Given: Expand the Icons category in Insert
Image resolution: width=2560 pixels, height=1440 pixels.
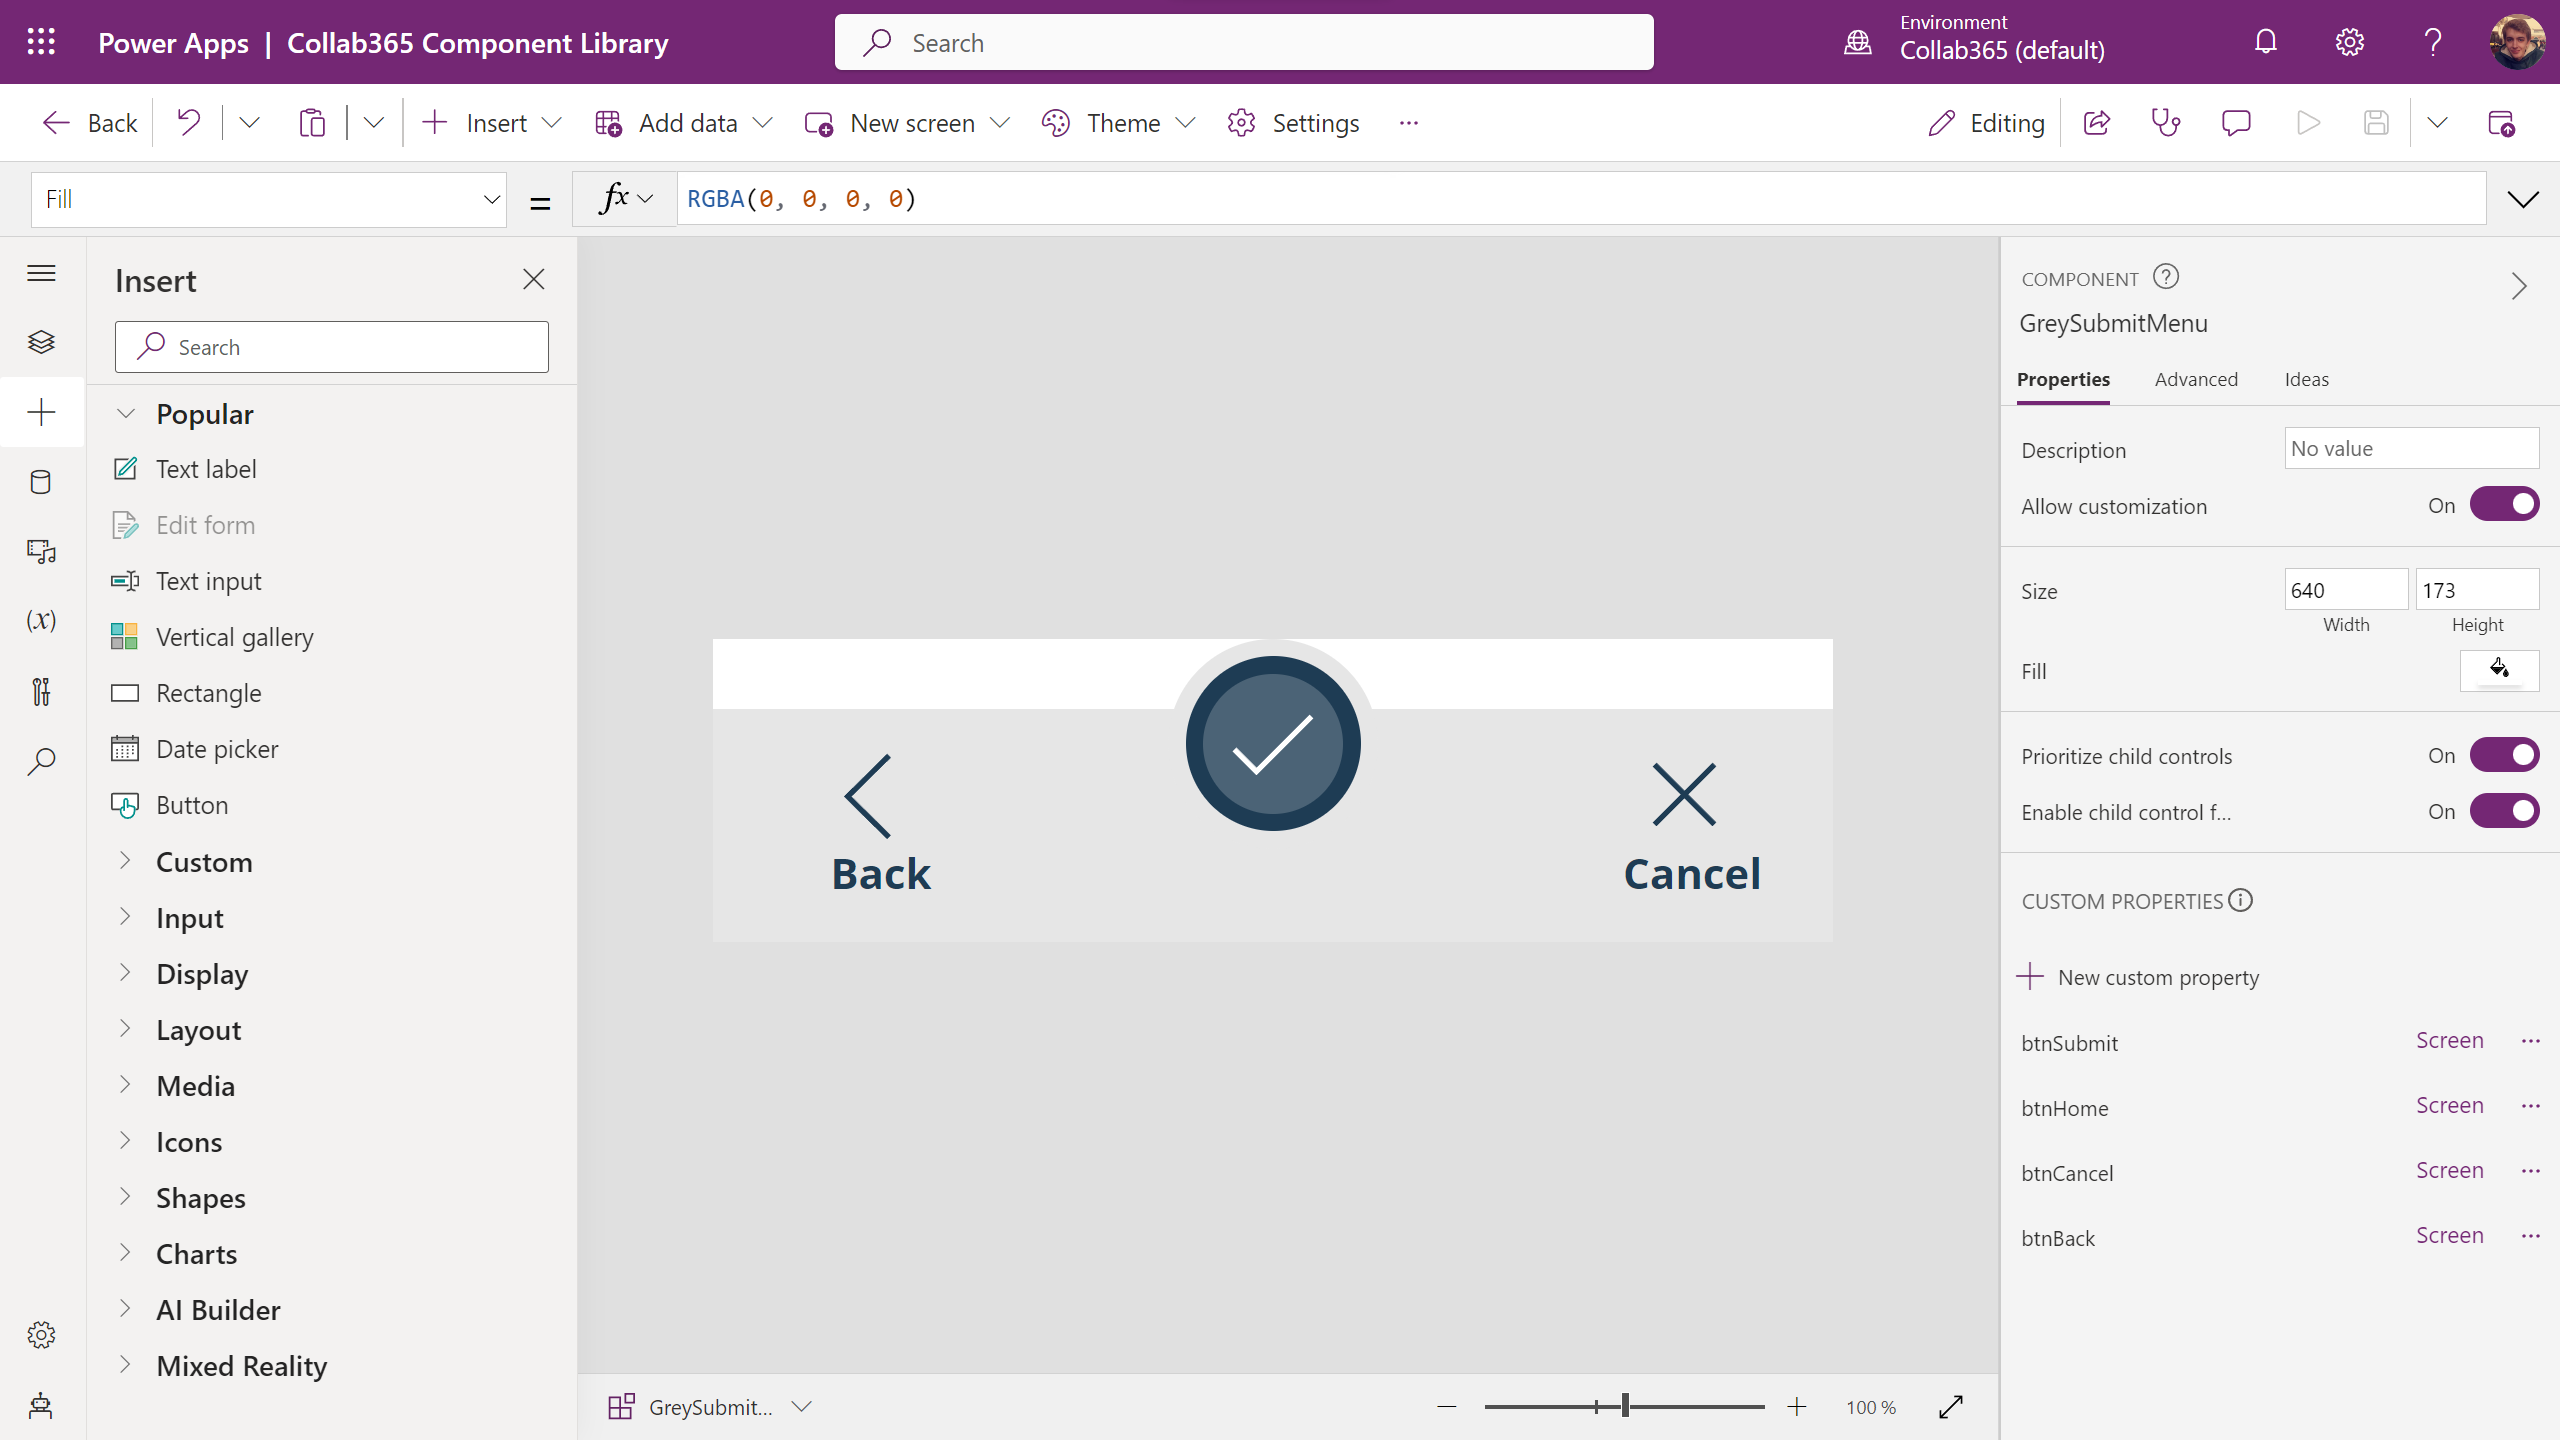Looking at the screenshot, I should tap(189, 1142).
